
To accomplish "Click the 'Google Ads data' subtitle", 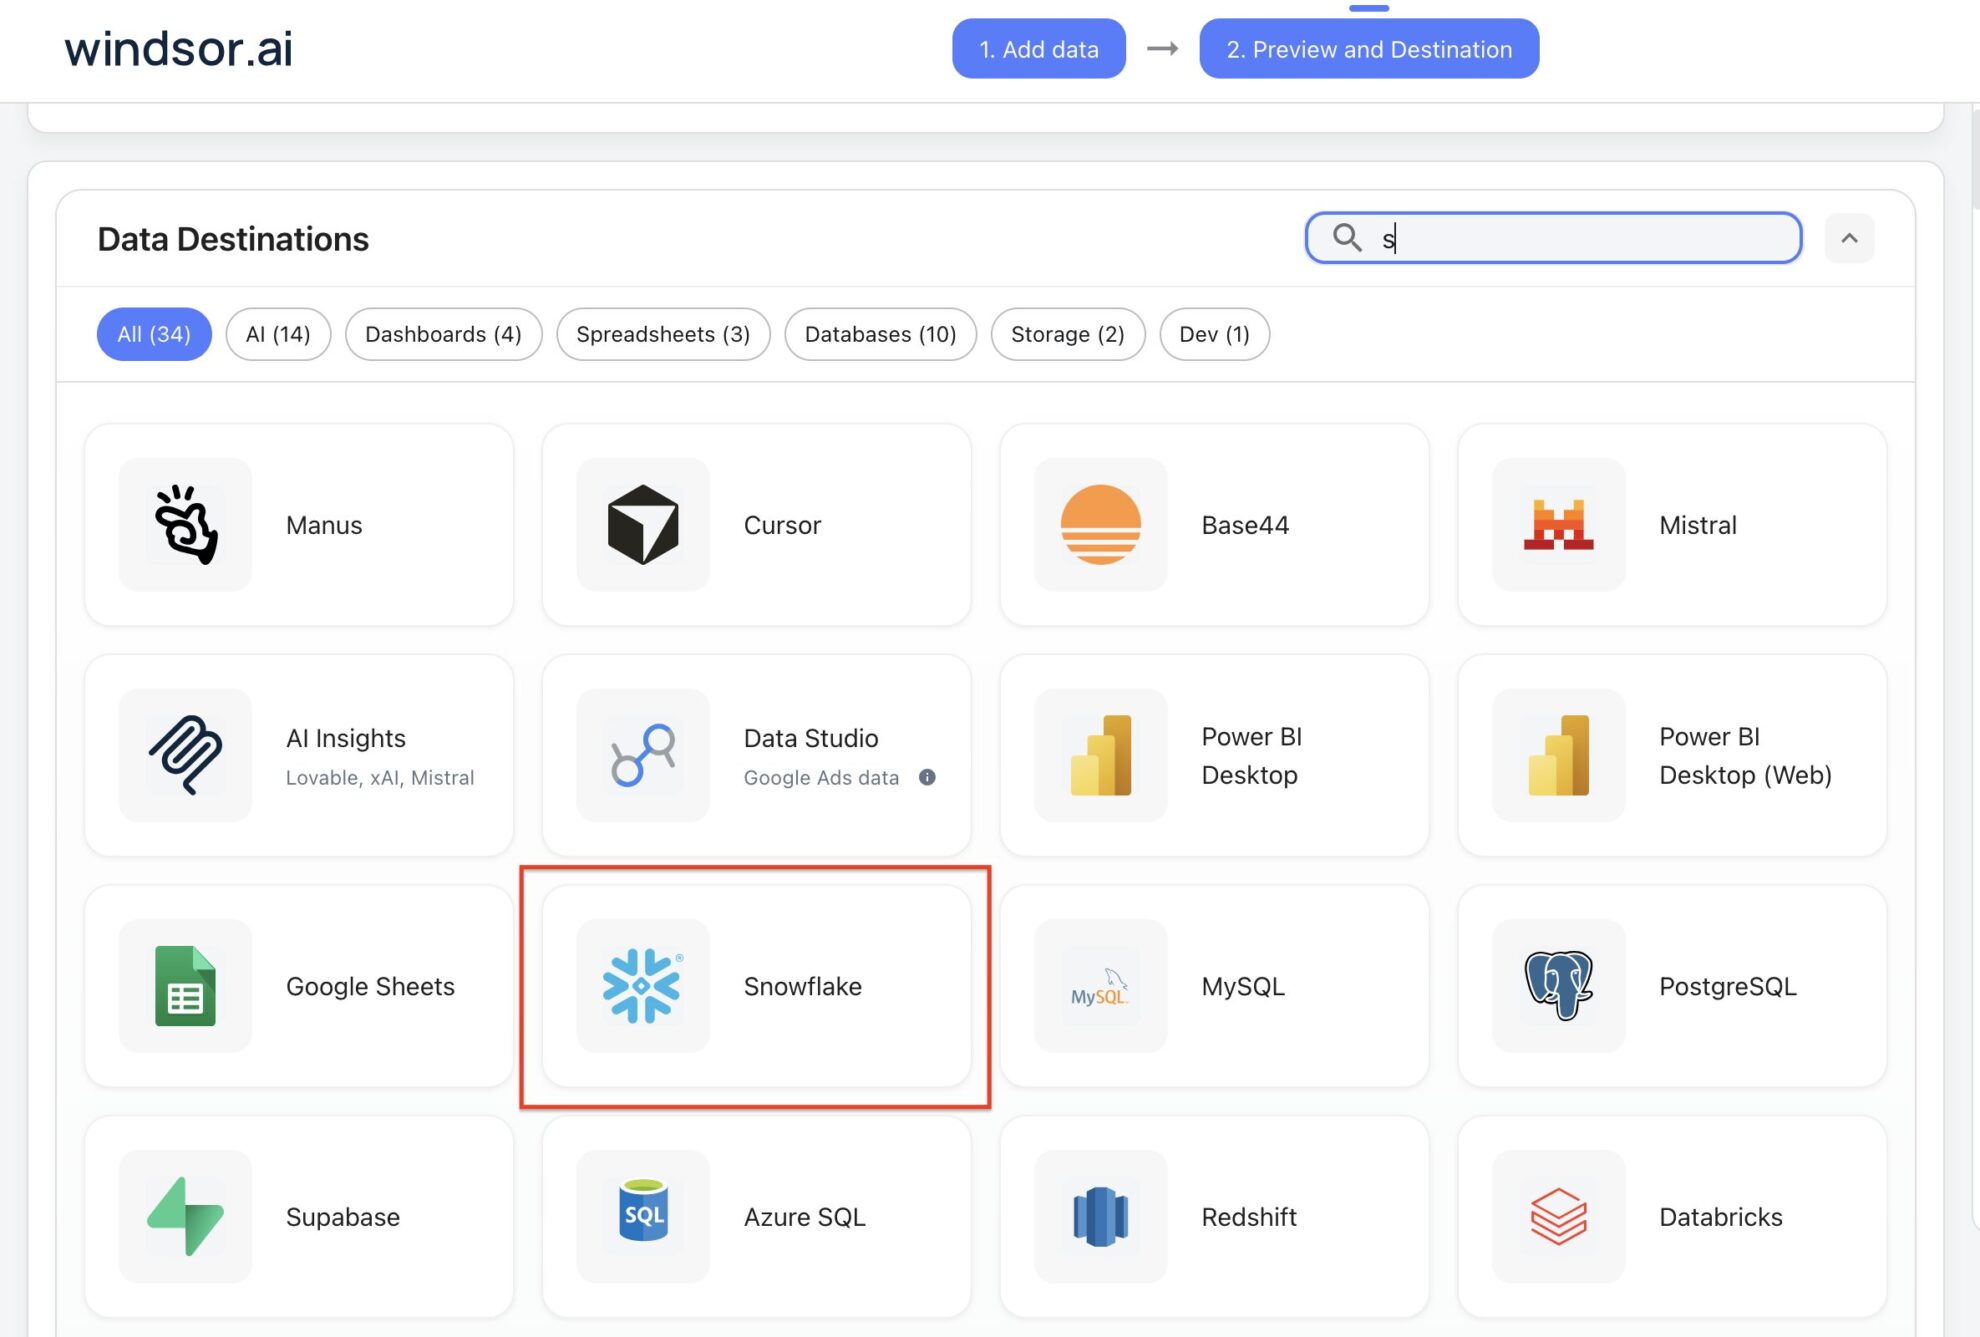I will click(x=821, y=777).
